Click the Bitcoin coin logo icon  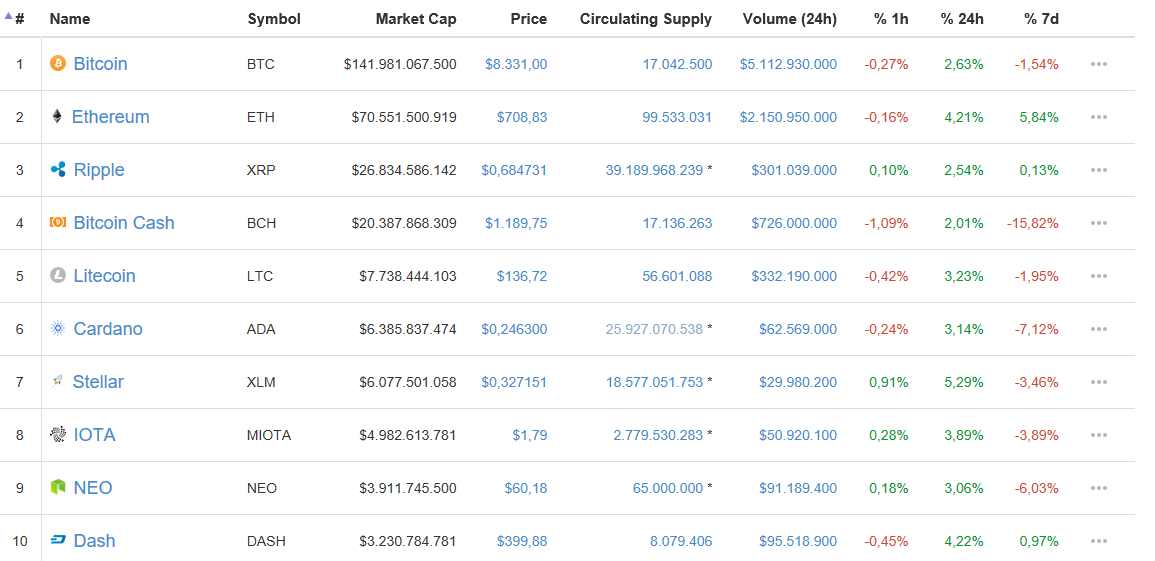(x=58, y=64)
